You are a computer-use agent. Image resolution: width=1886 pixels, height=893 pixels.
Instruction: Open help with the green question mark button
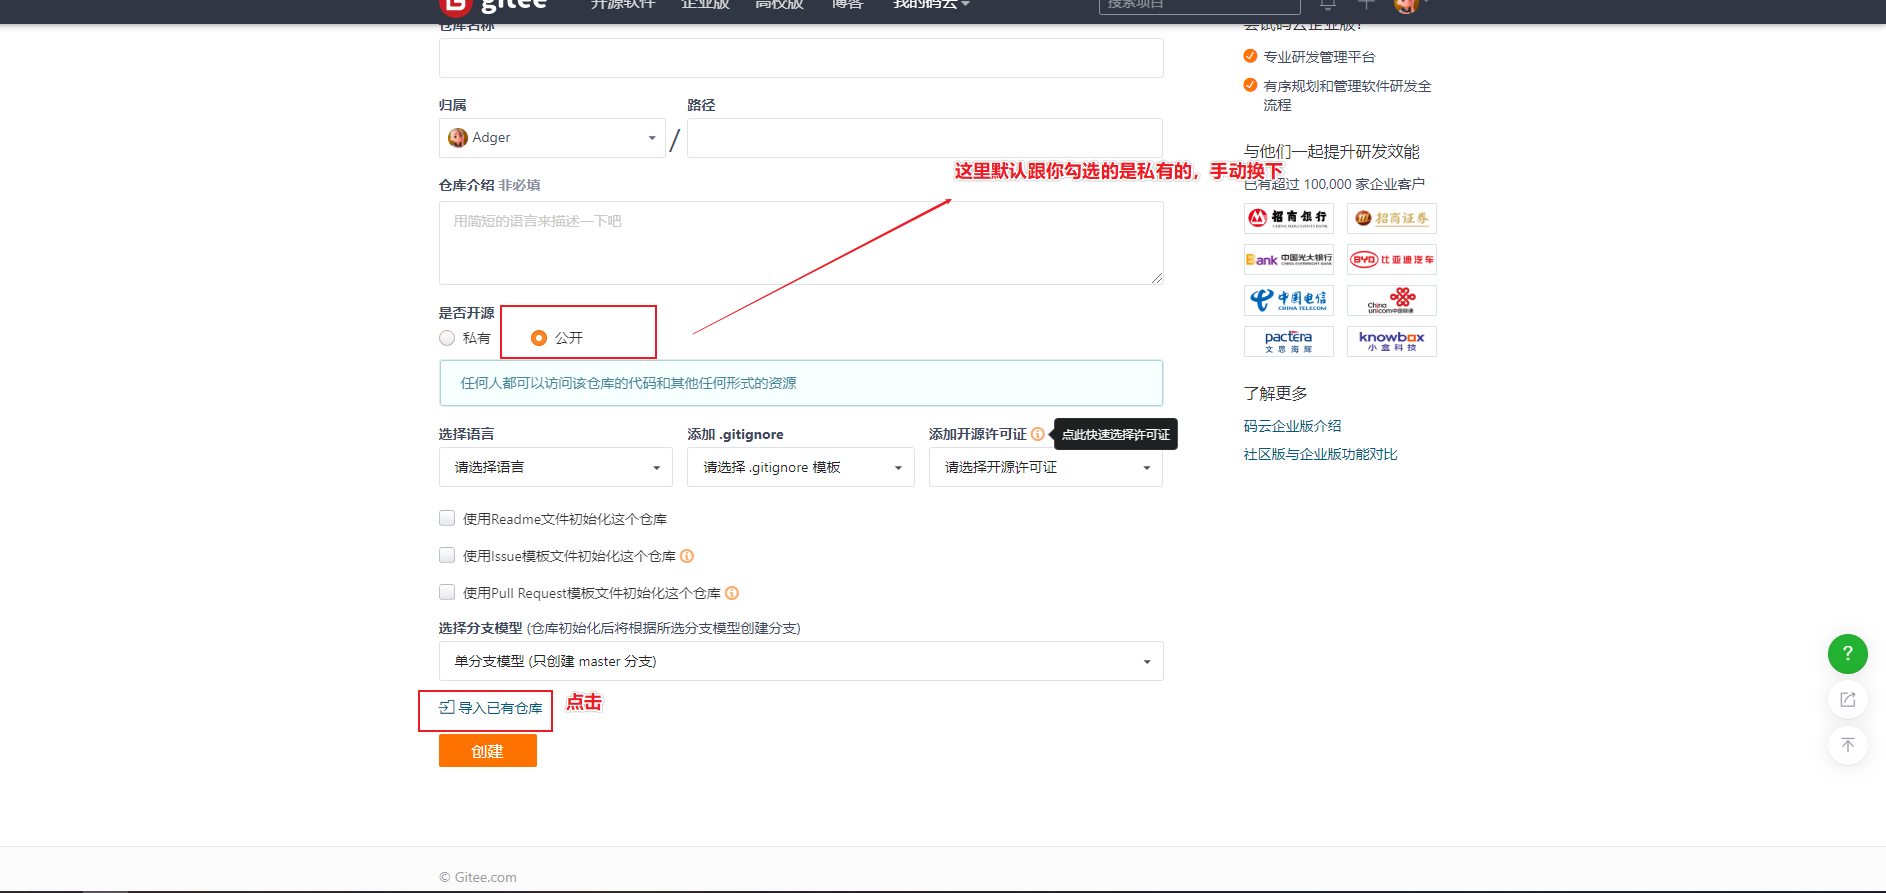coord(1847,654)
